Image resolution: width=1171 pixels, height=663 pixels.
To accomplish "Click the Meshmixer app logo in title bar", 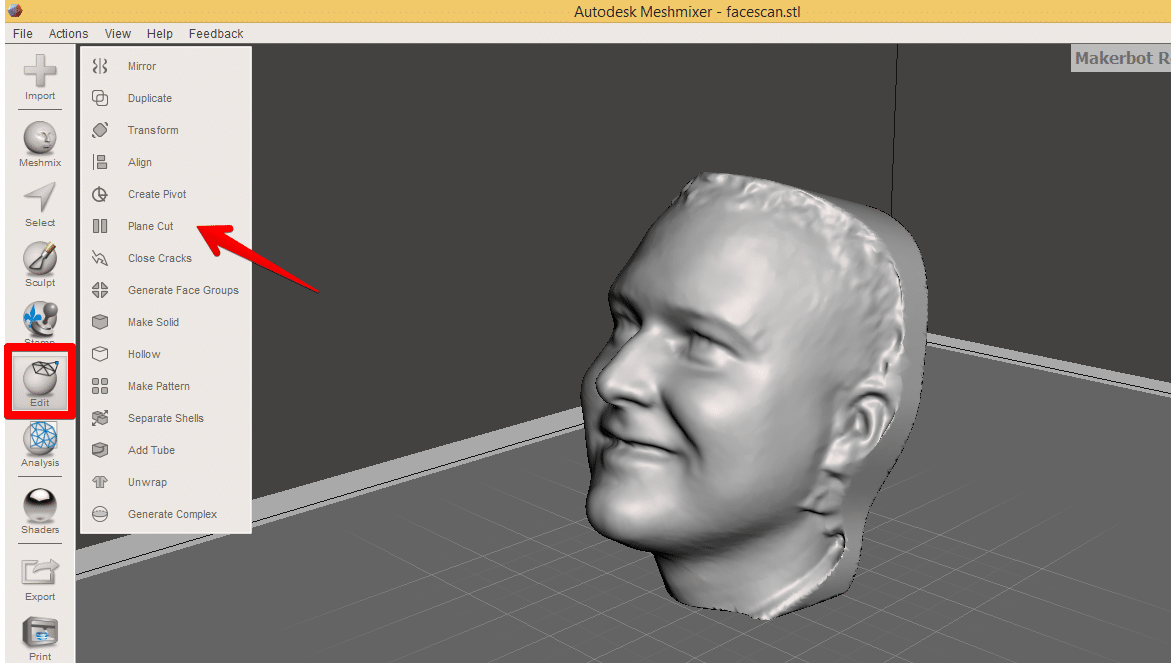I will [15, 10].
